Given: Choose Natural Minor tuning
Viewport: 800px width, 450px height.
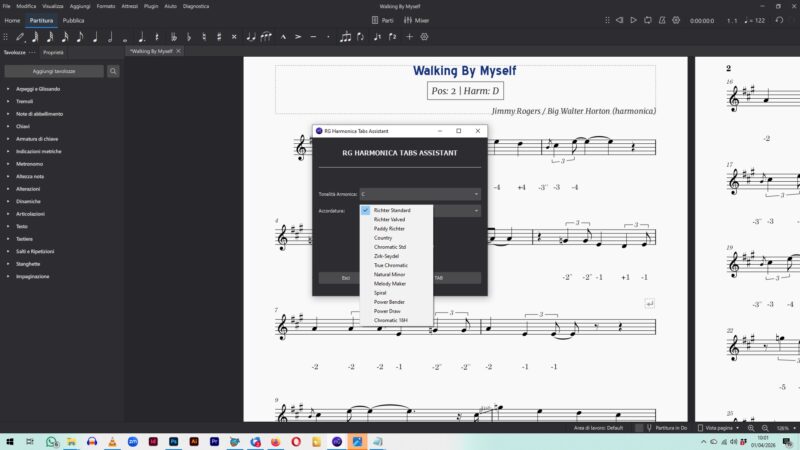Looking at the screenshot, I should click(x=396, y=274).
